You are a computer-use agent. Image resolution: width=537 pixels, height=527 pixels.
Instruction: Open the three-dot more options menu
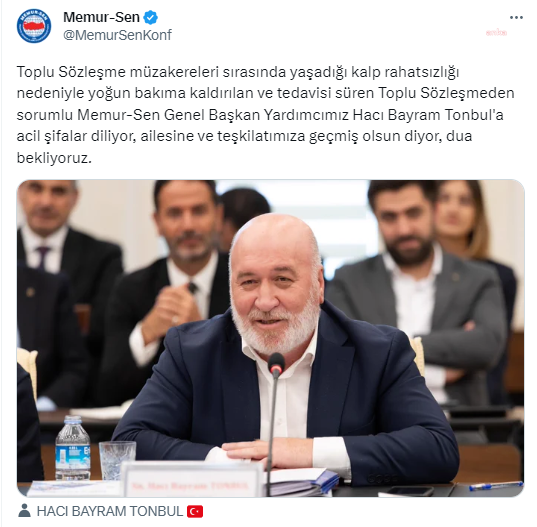click(516, 17)
